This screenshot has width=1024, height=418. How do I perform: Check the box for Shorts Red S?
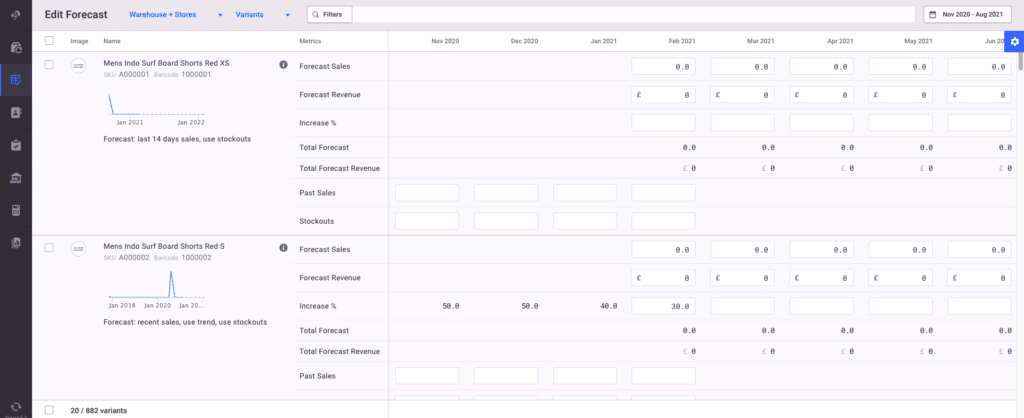(x=49, y=248)
